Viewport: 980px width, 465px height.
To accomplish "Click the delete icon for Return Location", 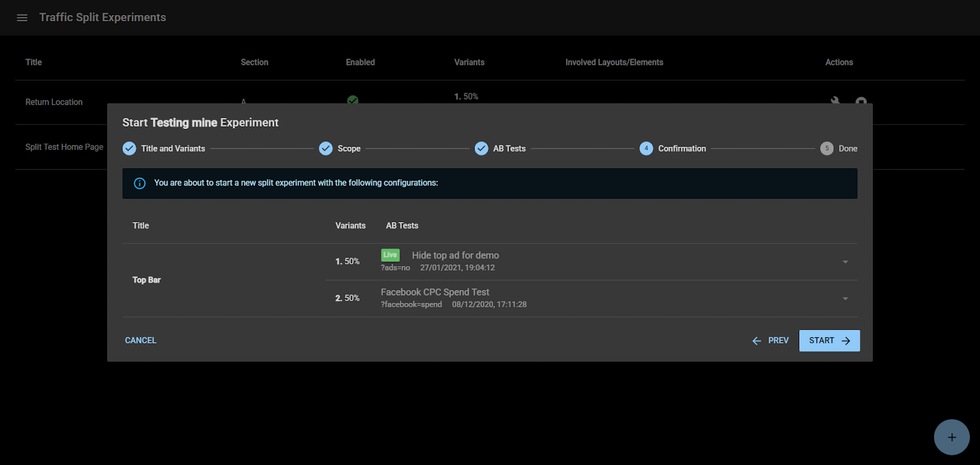I will point(860,100).
